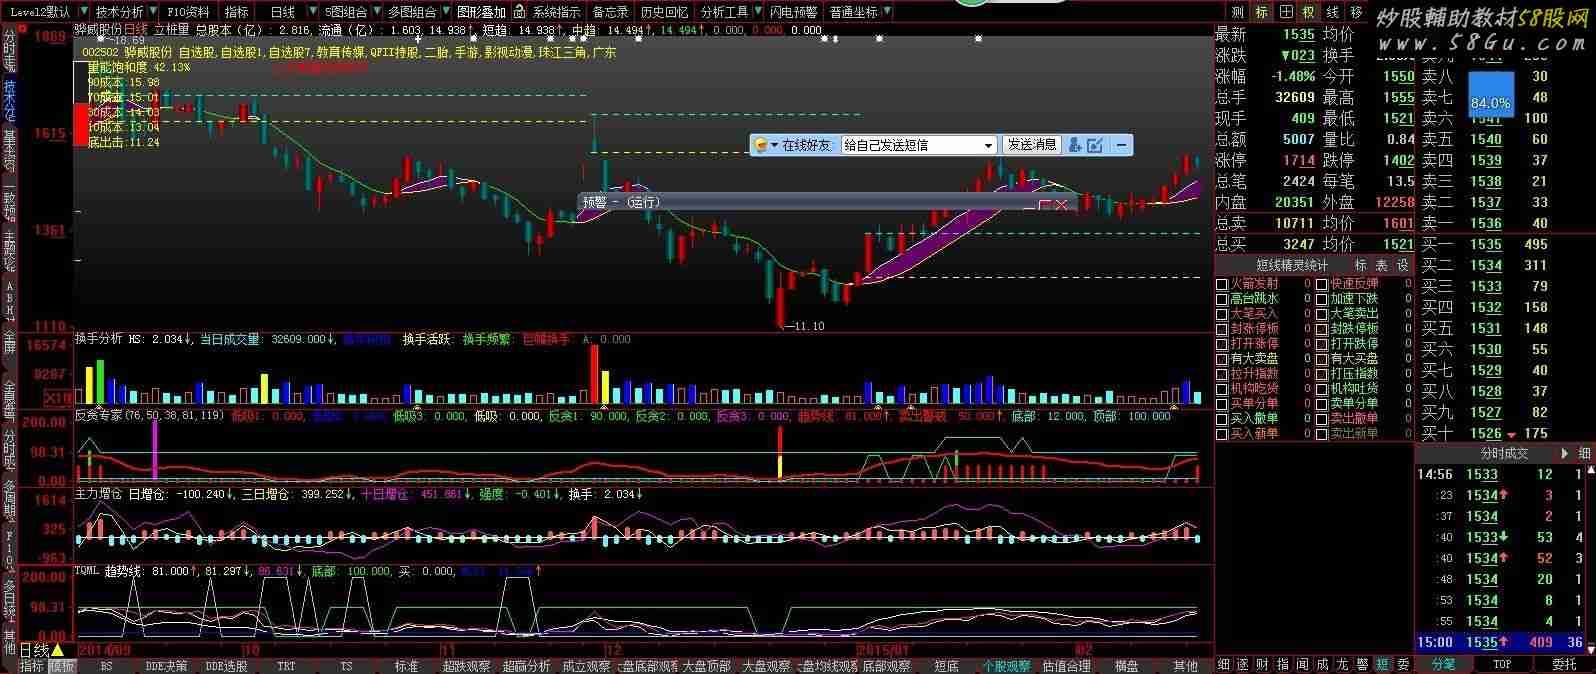The width and height of the screenshot is (1596, 674).
Task: Click the red cost distribution bar on price axis
Action: pyautogui.click(x=80, y=124)
